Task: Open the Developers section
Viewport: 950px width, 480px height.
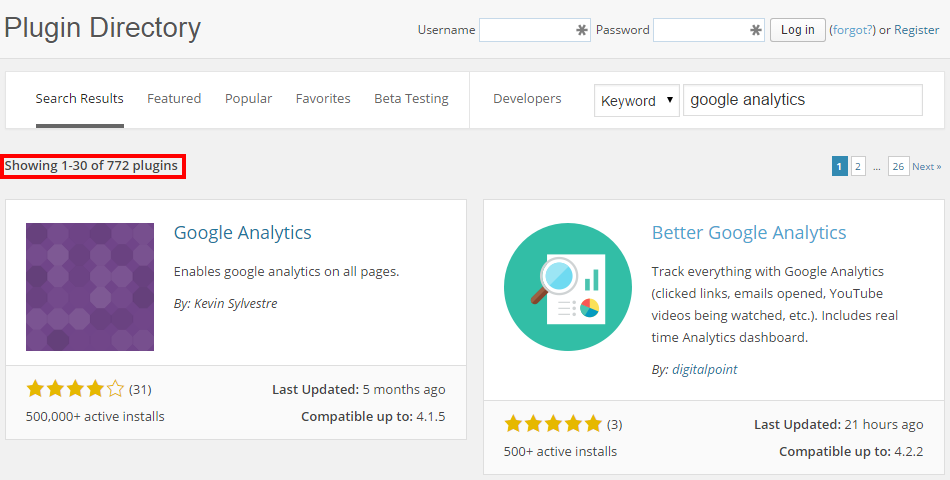Action: coord(527,99)
